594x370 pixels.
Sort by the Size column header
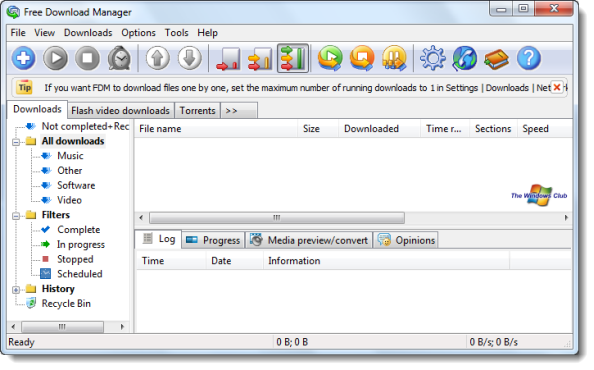[317, 129]
